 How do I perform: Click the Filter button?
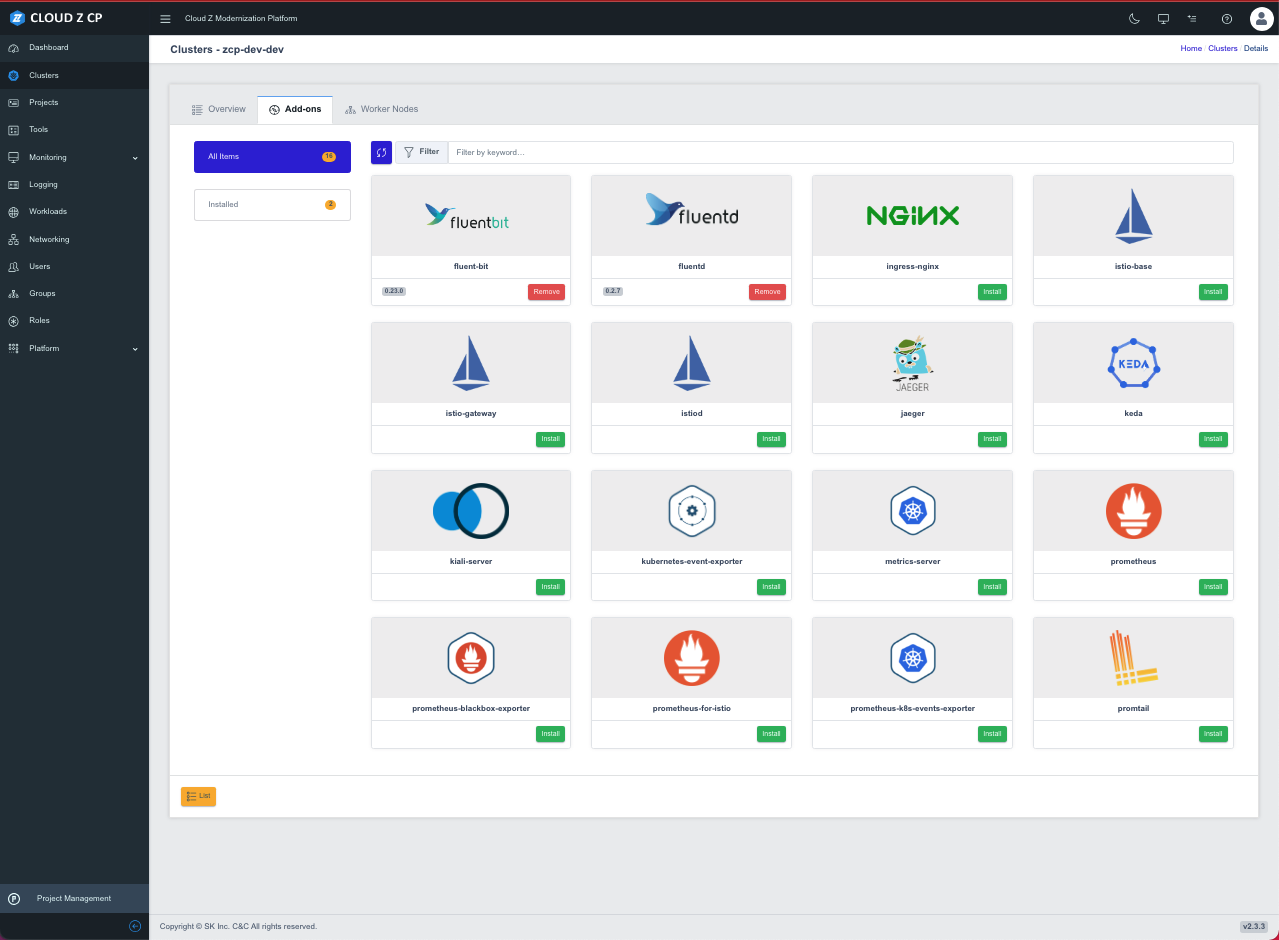click(421, 152)
